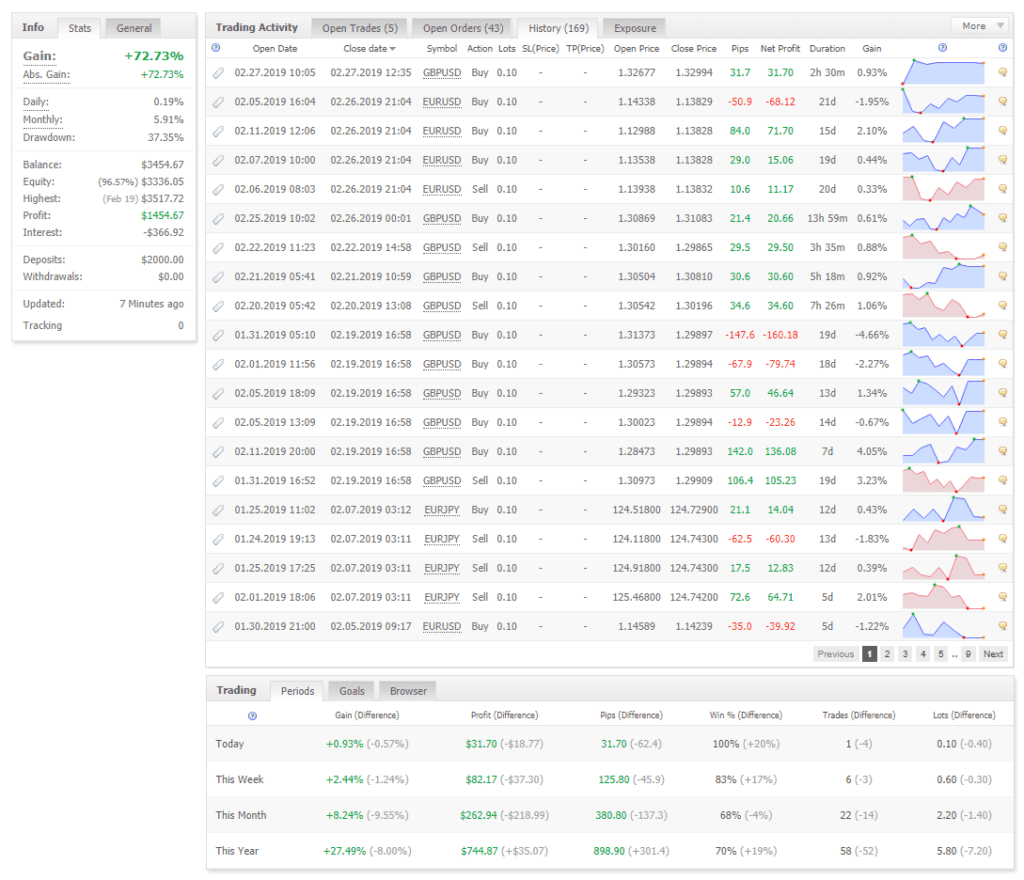Go to the Next page of trade history
Screen dimensions: 1024x880
993,653
